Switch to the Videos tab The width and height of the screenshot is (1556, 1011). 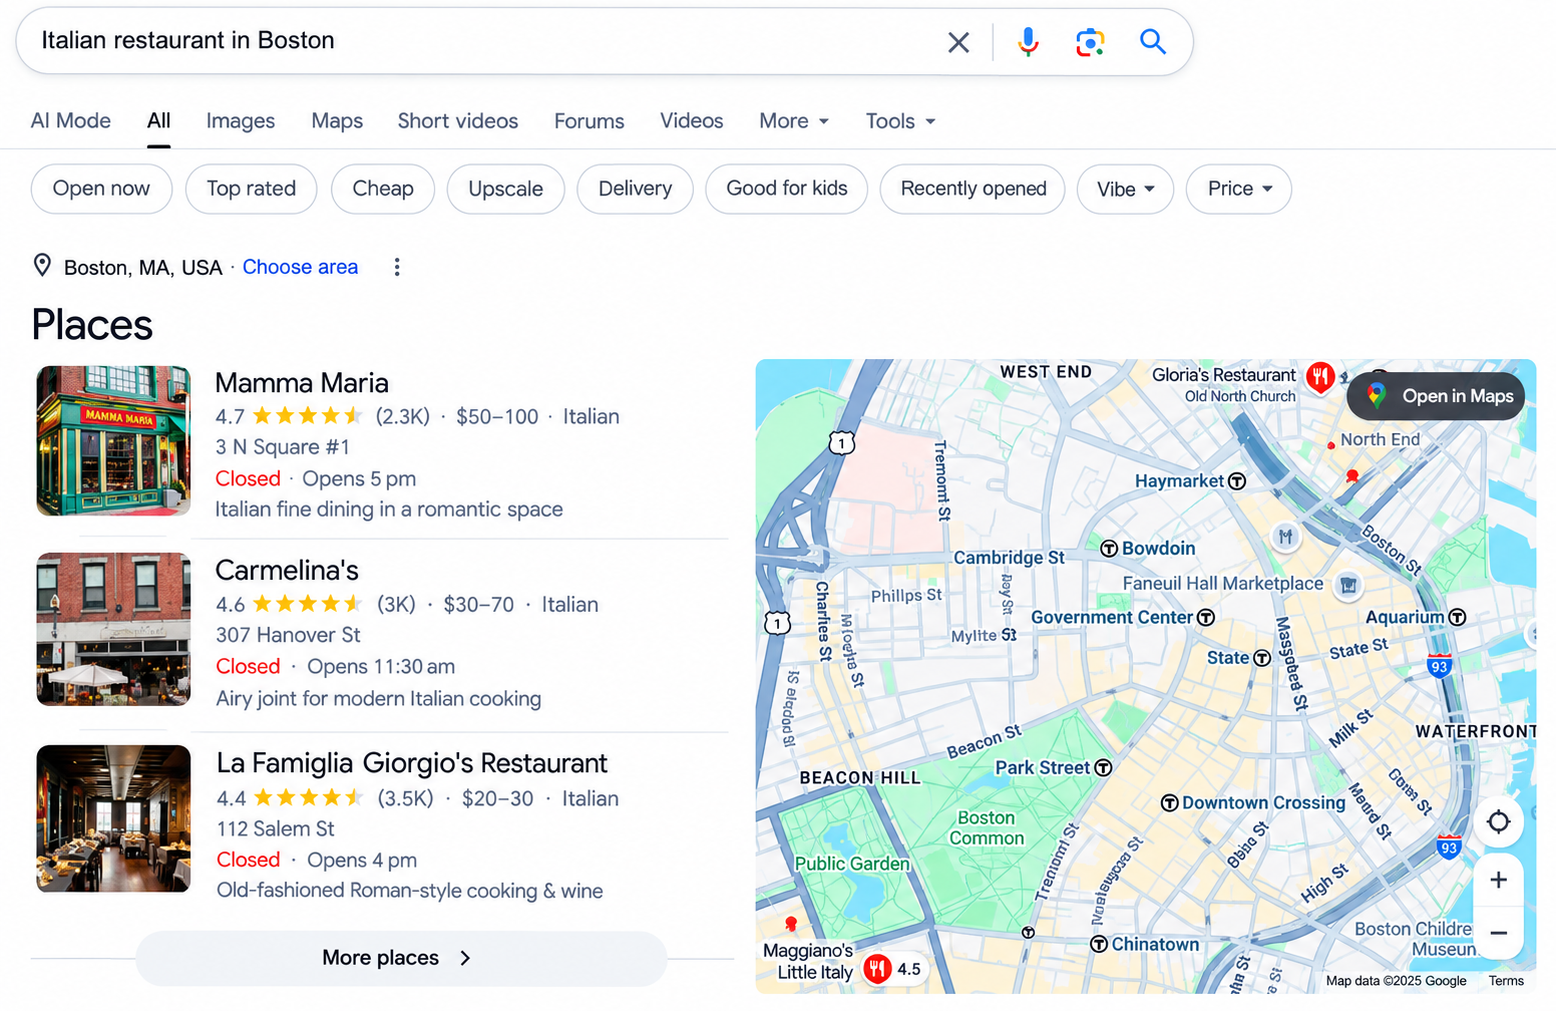point(691,121)
